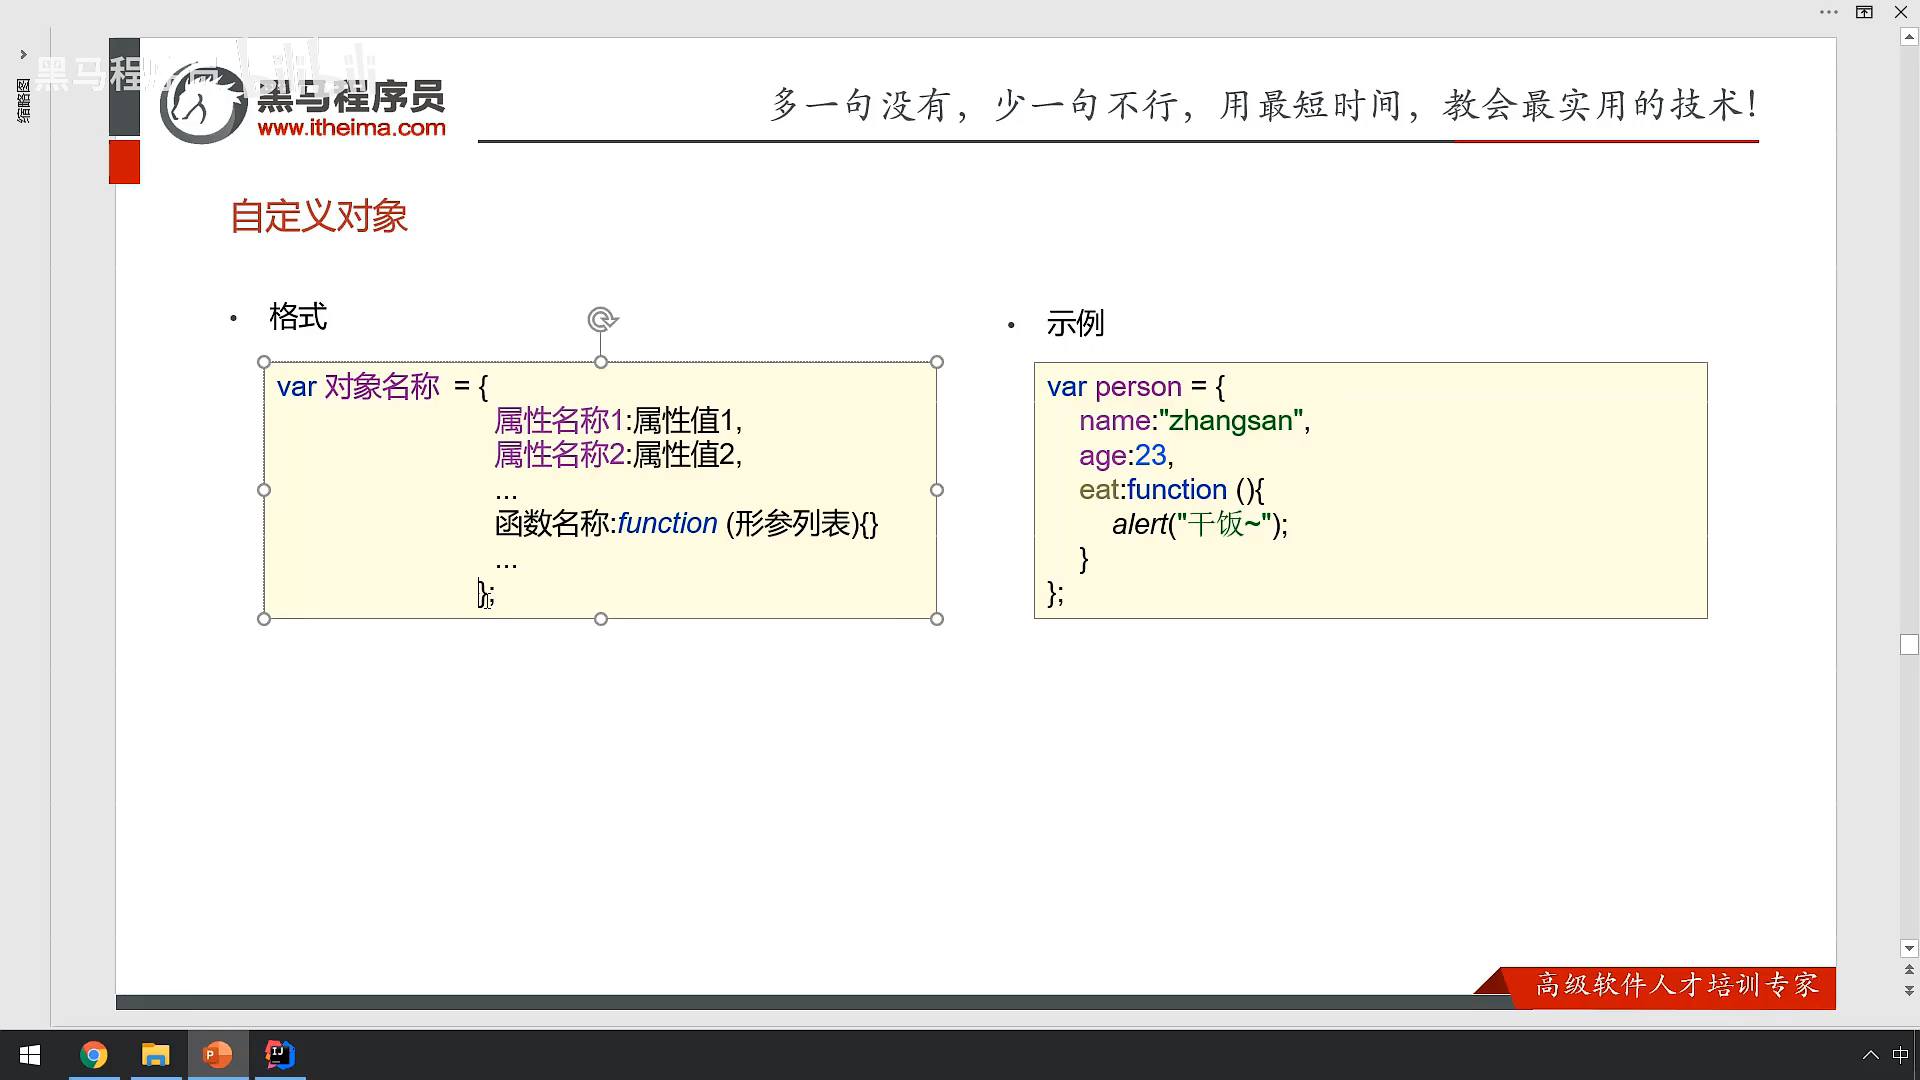Open the Windows Start menu

30,1055
